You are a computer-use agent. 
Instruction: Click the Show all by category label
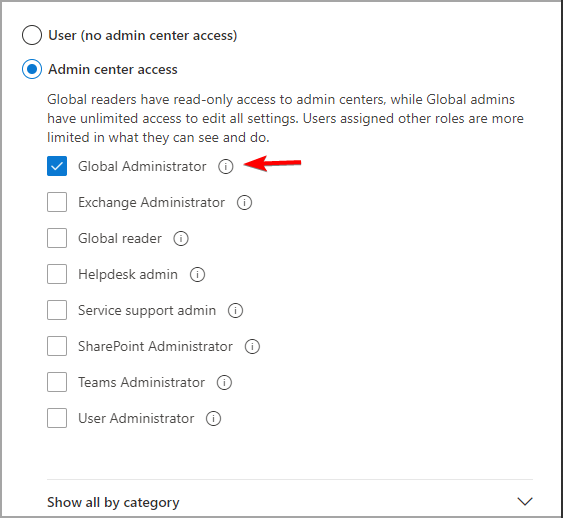click(x=113, y=502)
